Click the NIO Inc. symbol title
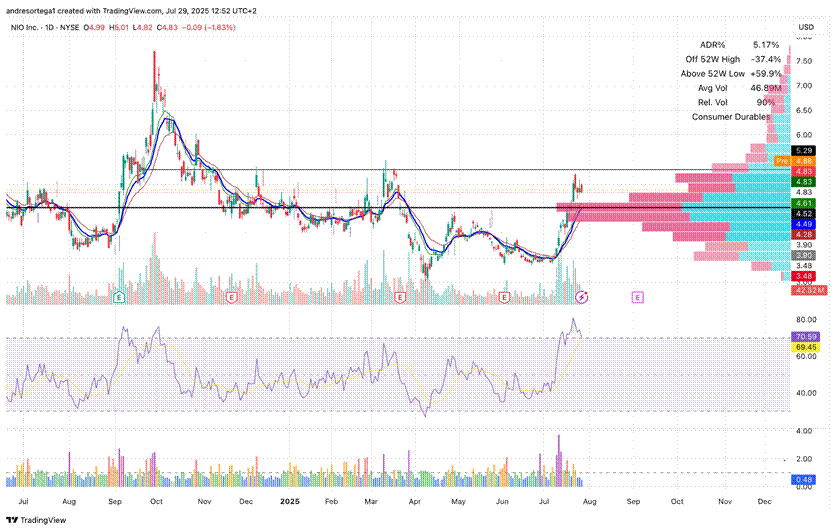The image size is (836, 531). [x=25, y=27]
